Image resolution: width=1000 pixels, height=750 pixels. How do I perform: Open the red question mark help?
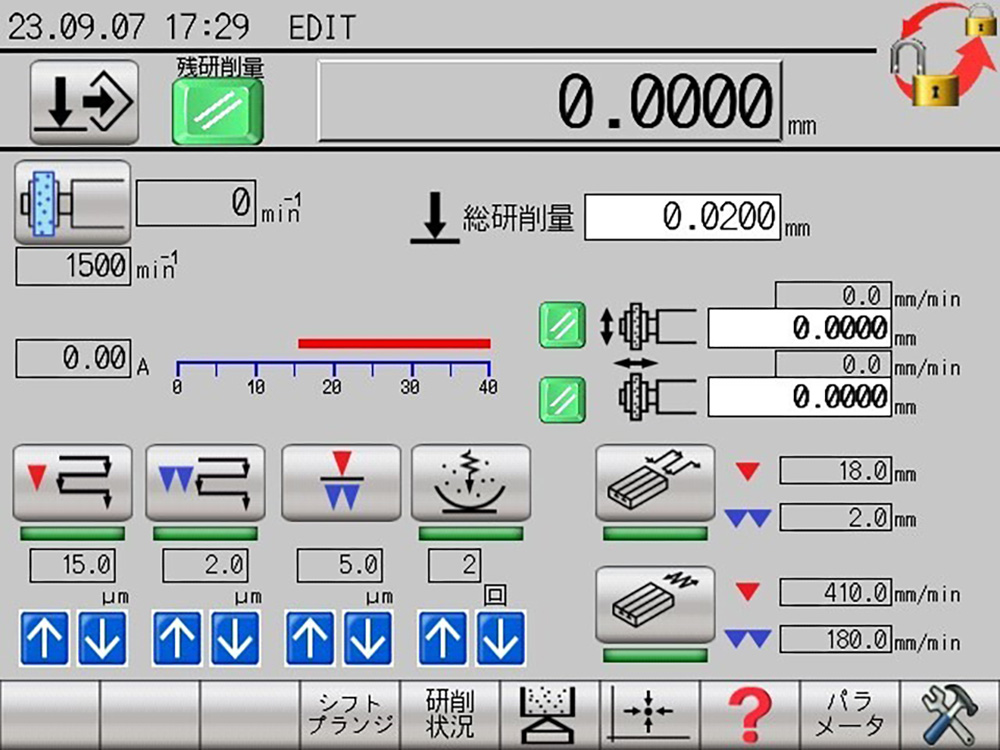749,715
